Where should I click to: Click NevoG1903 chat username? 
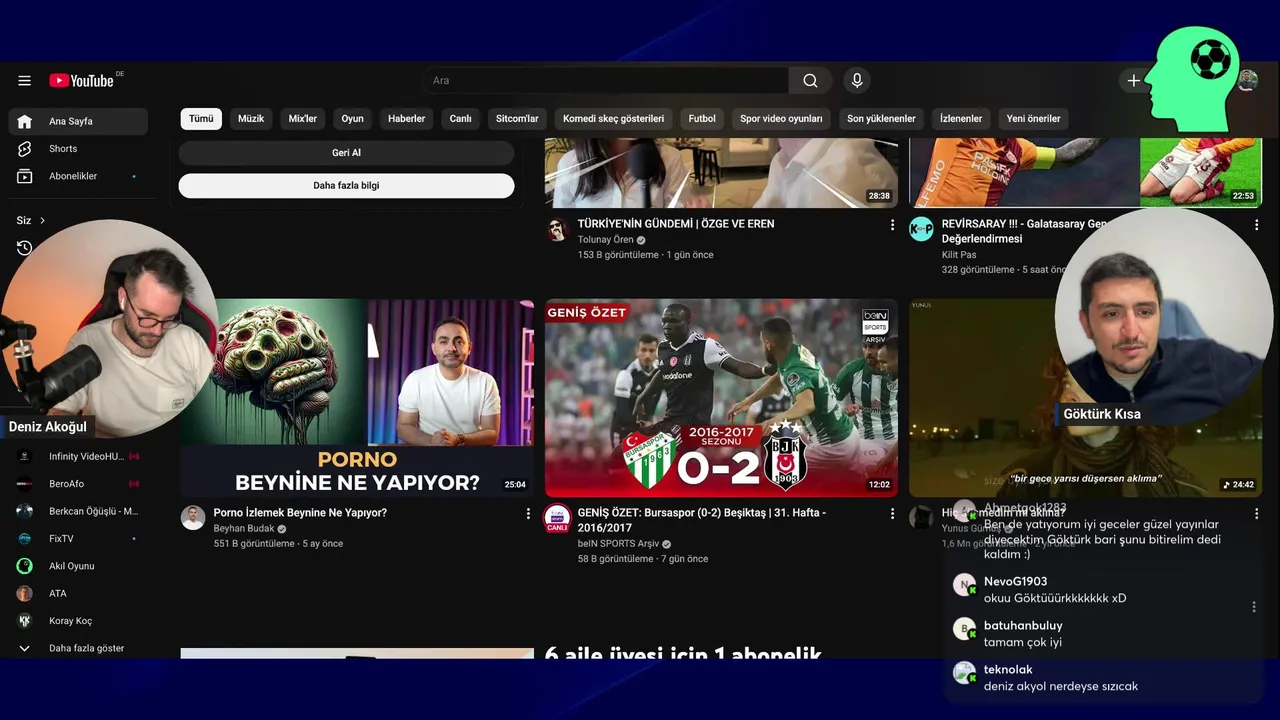coord(1015,582)
